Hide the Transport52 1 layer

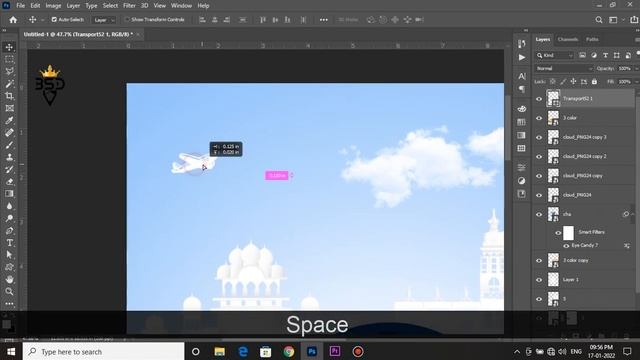click(539, 99)
